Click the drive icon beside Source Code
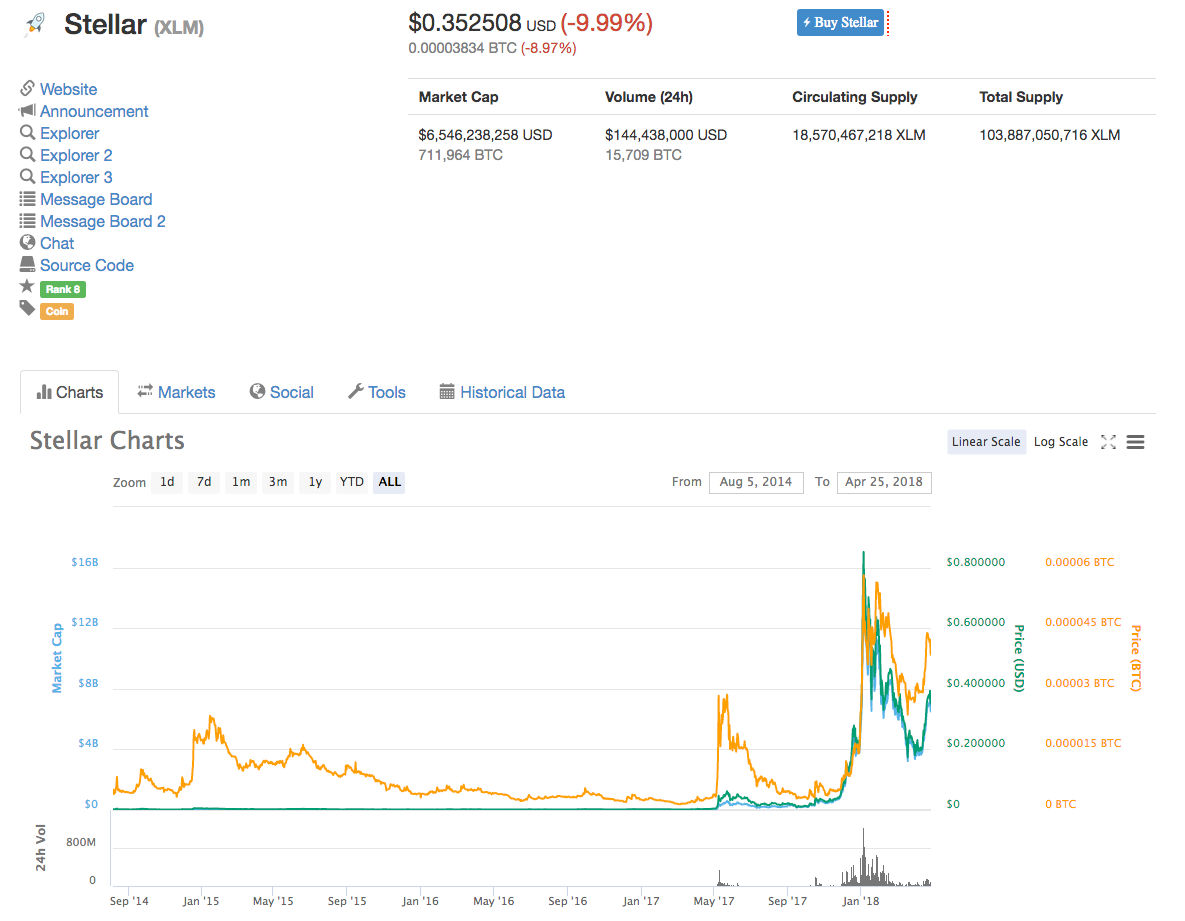1185x921 pixels. [x=27, y=264]
